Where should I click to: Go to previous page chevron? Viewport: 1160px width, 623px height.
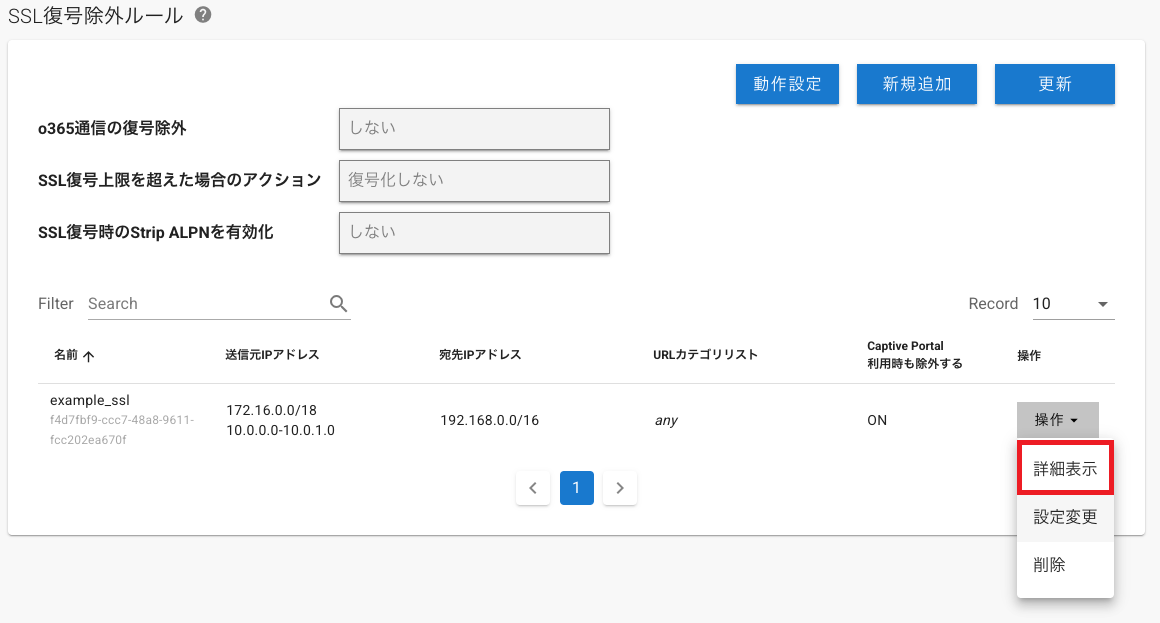coord(533,488)
